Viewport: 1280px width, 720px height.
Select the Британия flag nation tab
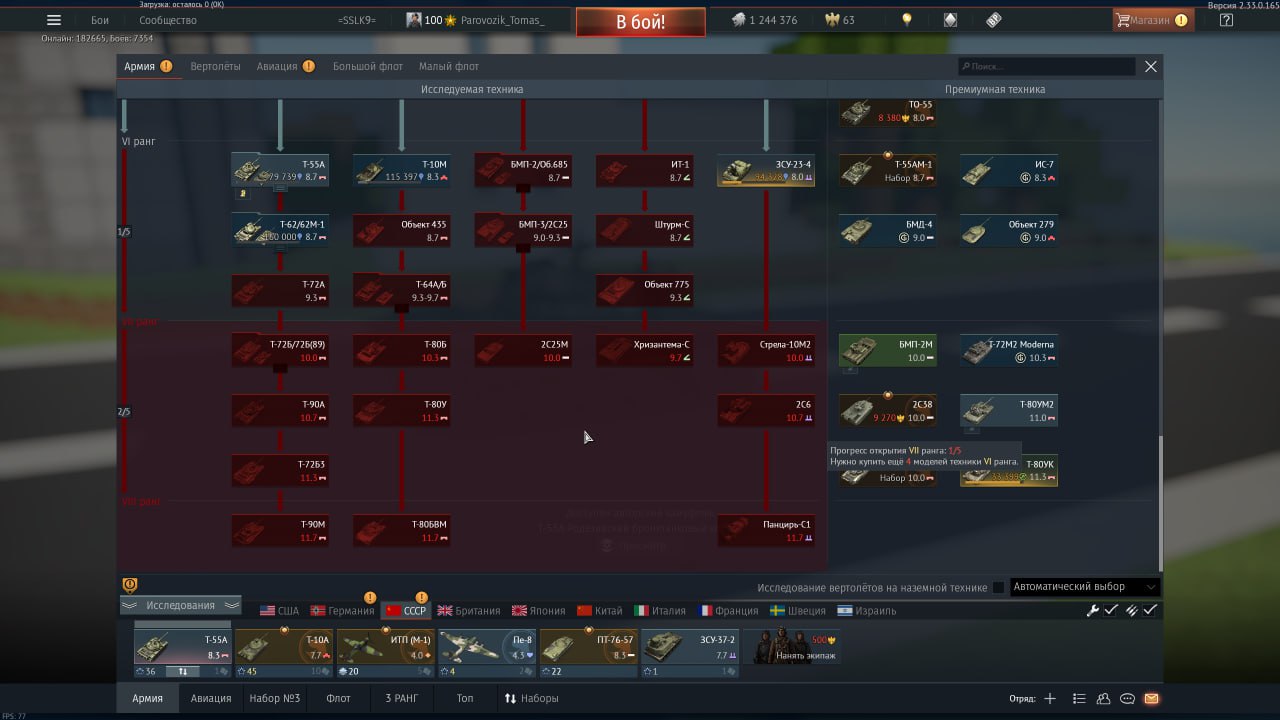[x=469, y=610]
